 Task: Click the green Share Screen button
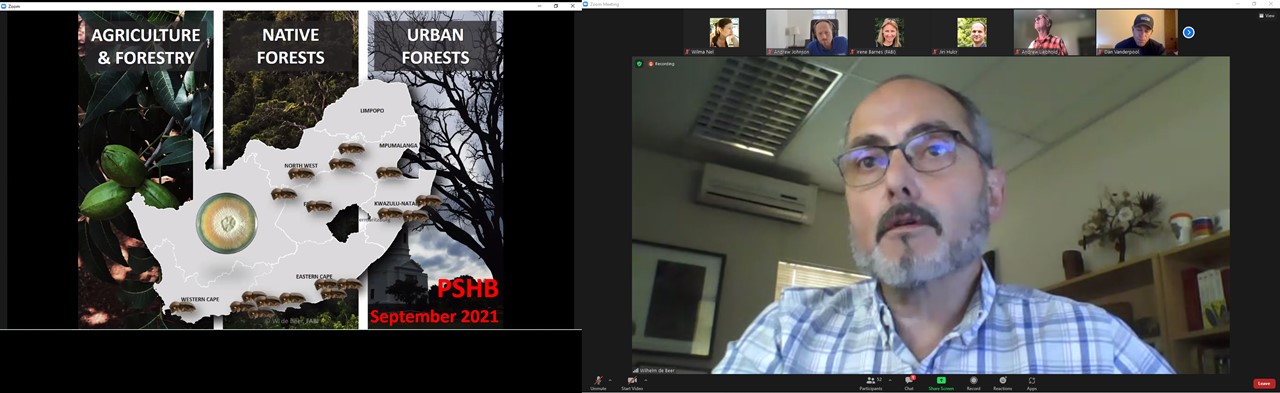click(941, 382)
